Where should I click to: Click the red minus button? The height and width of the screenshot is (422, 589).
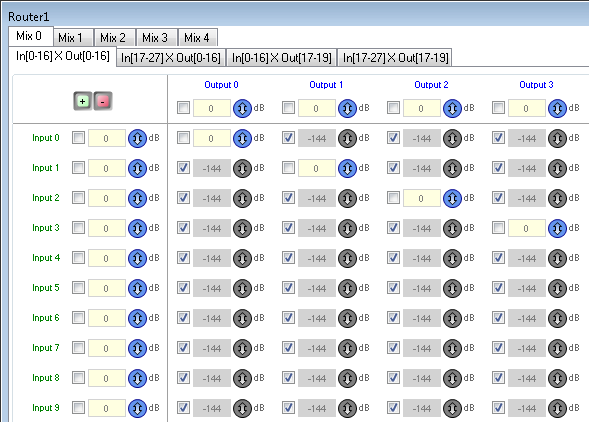click(103, 101)
